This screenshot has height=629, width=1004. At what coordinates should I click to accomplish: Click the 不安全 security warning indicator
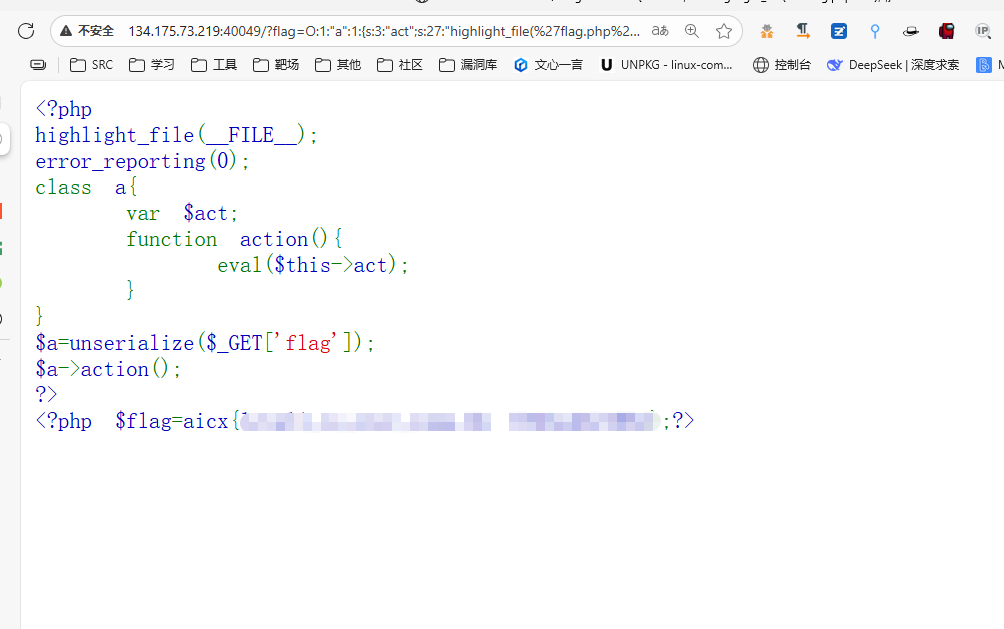87,31
